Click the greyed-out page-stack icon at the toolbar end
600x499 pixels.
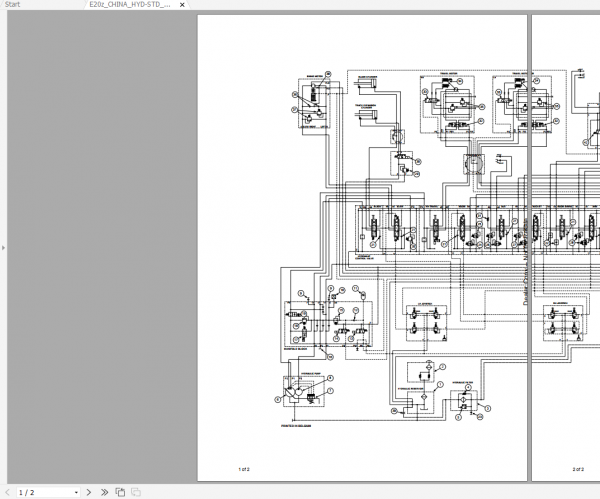[x=136, y=492]
